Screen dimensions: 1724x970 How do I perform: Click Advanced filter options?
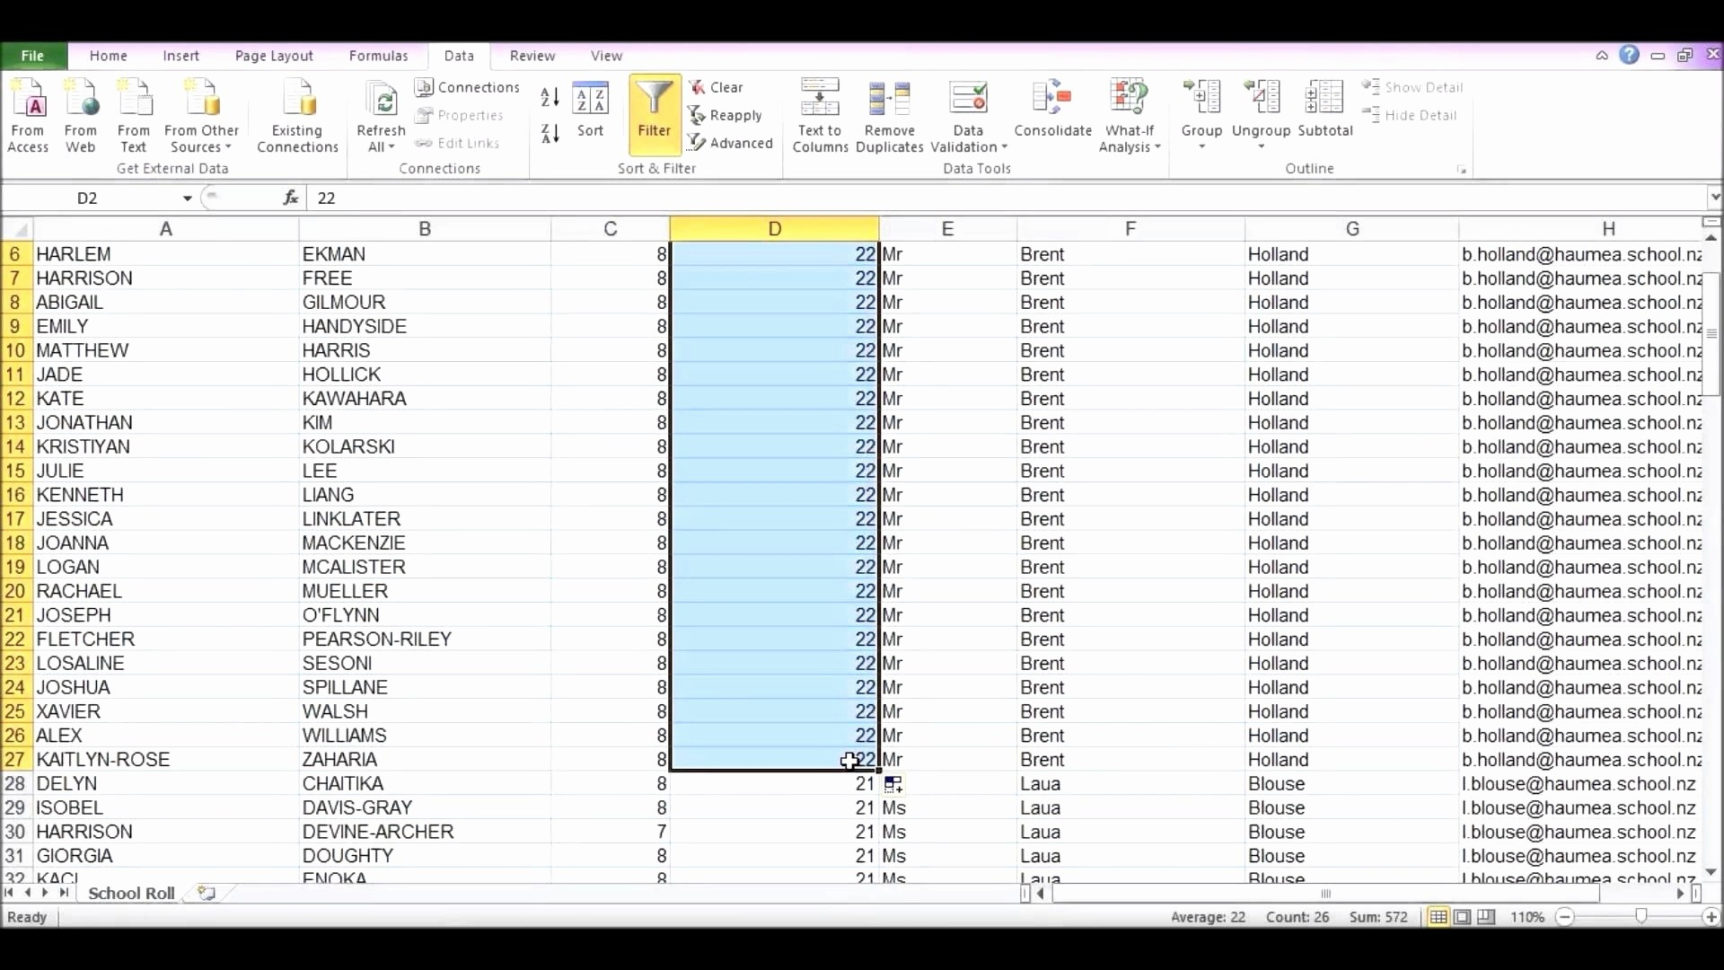tap(731, 142)
